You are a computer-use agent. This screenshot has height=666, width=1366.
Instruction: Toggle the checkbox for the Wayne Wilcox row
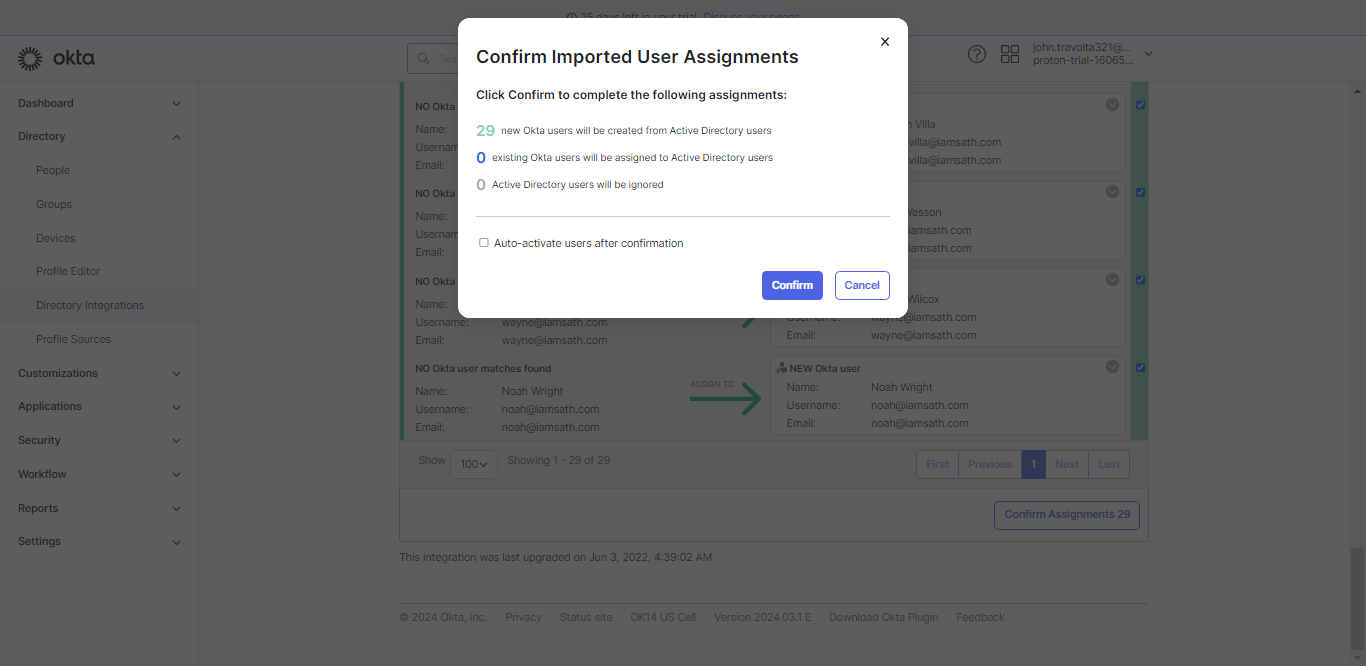coord(1141,280)
